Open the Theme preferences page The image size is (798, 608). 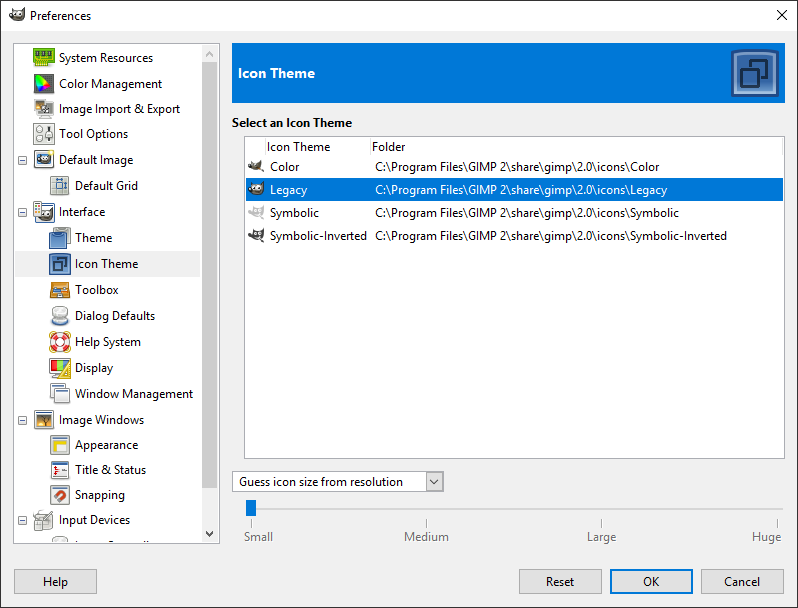(x=94, y=238)
